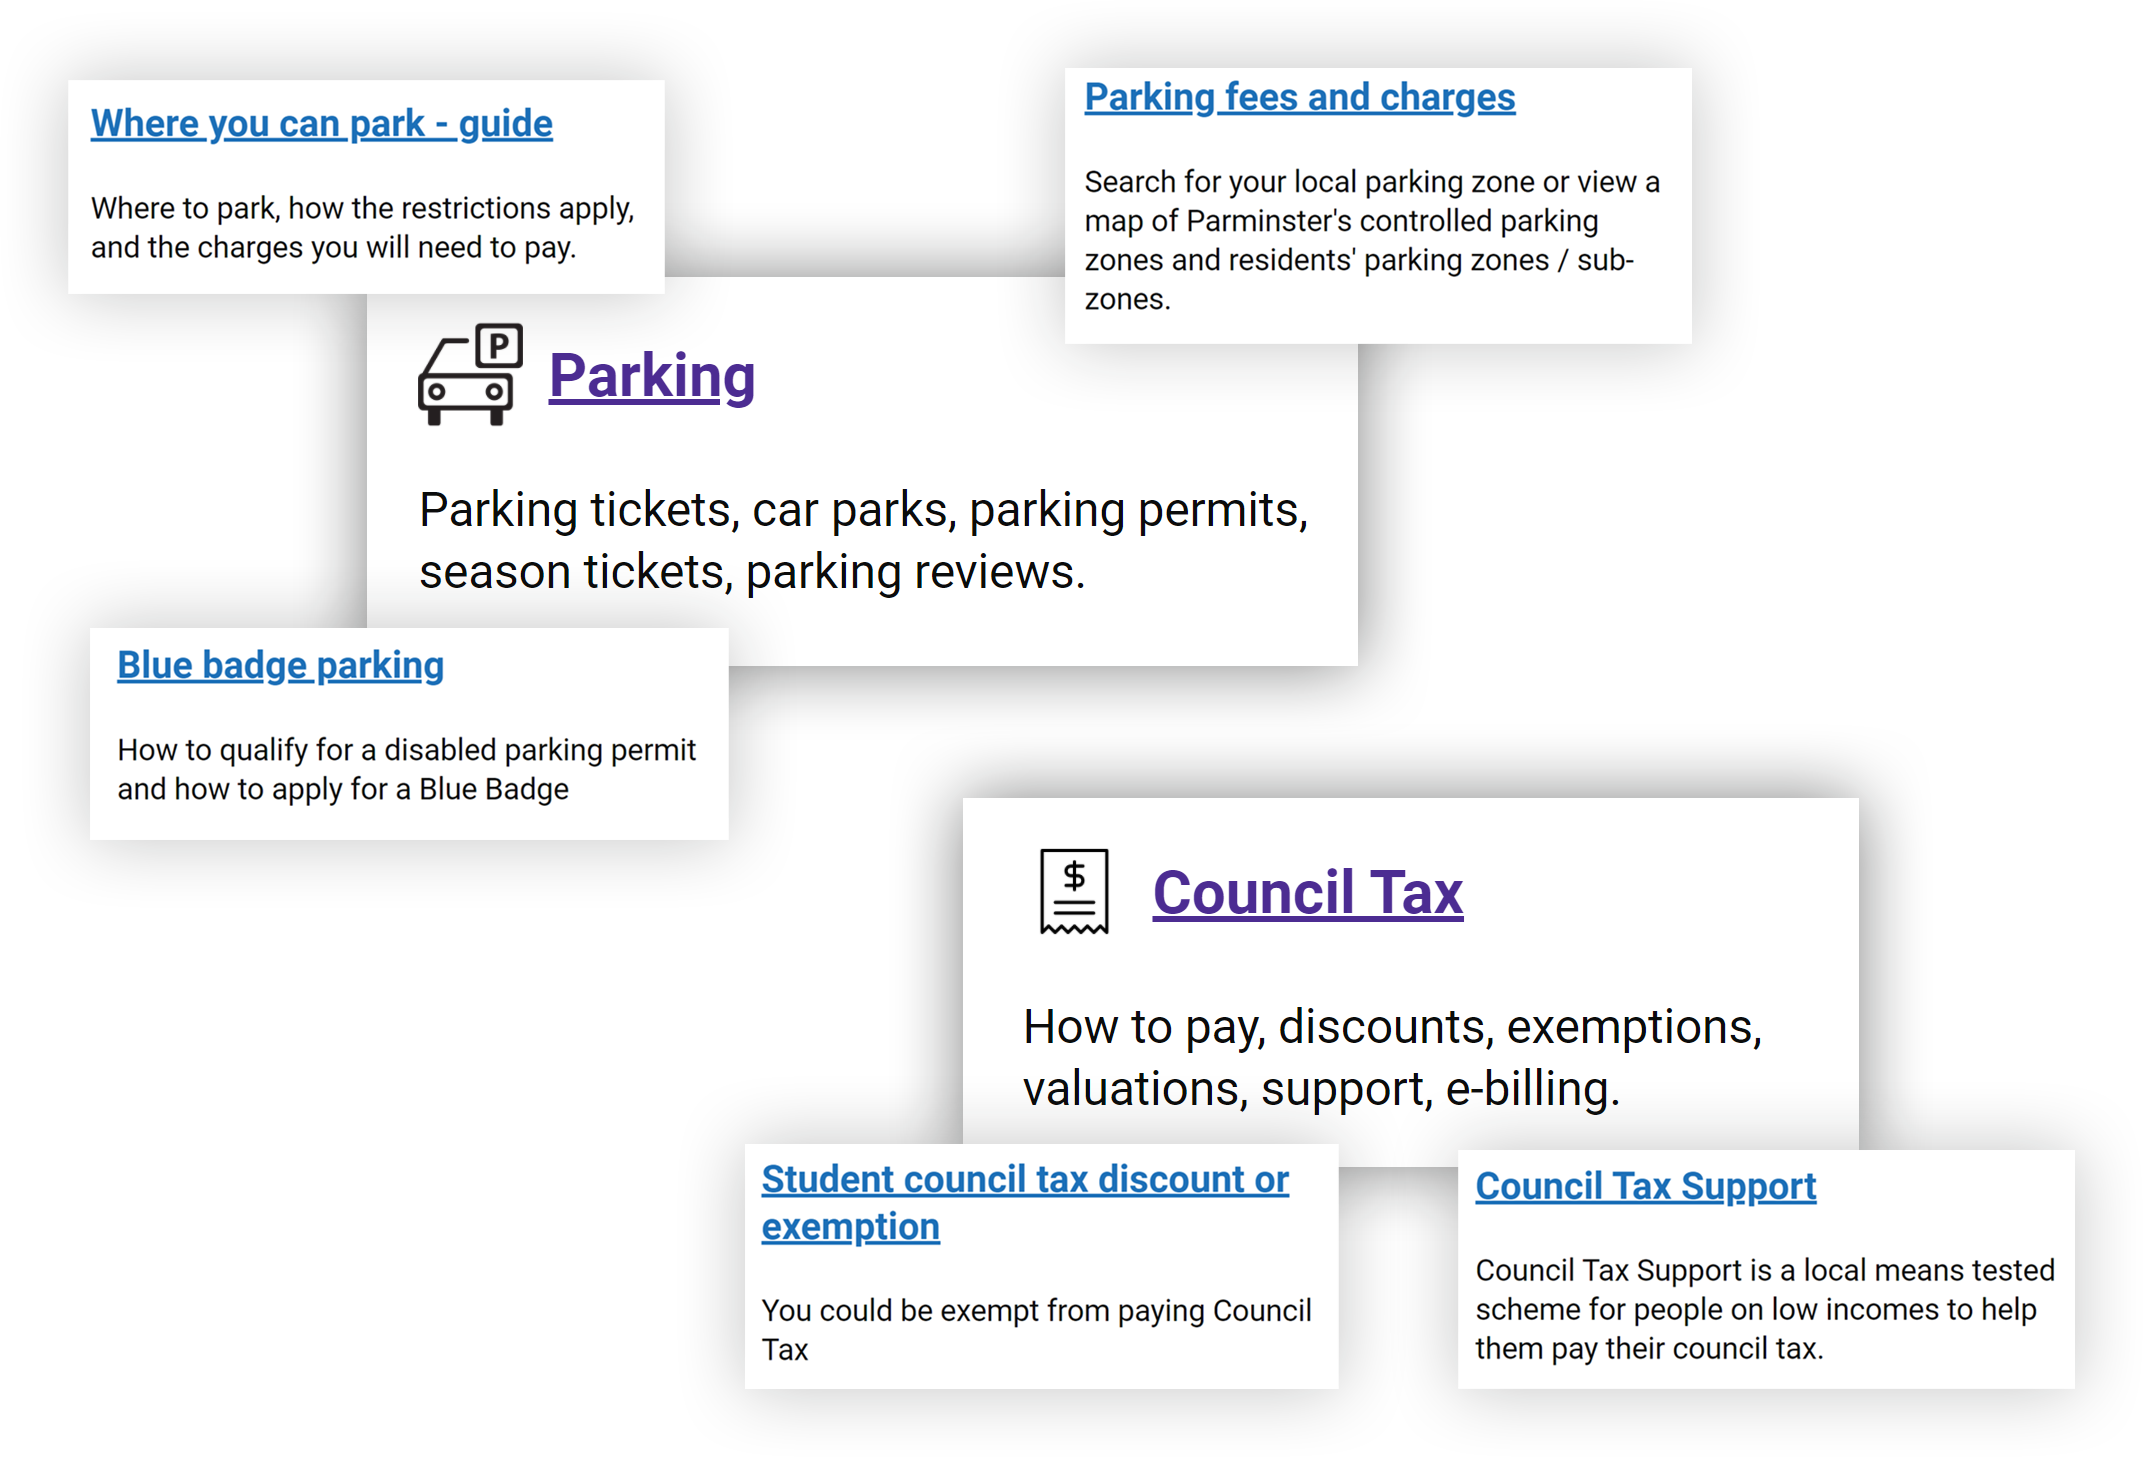Screen dimensions: 2143x1457
Task: Open the Council Tax heading link
Action: point(1308,892)
